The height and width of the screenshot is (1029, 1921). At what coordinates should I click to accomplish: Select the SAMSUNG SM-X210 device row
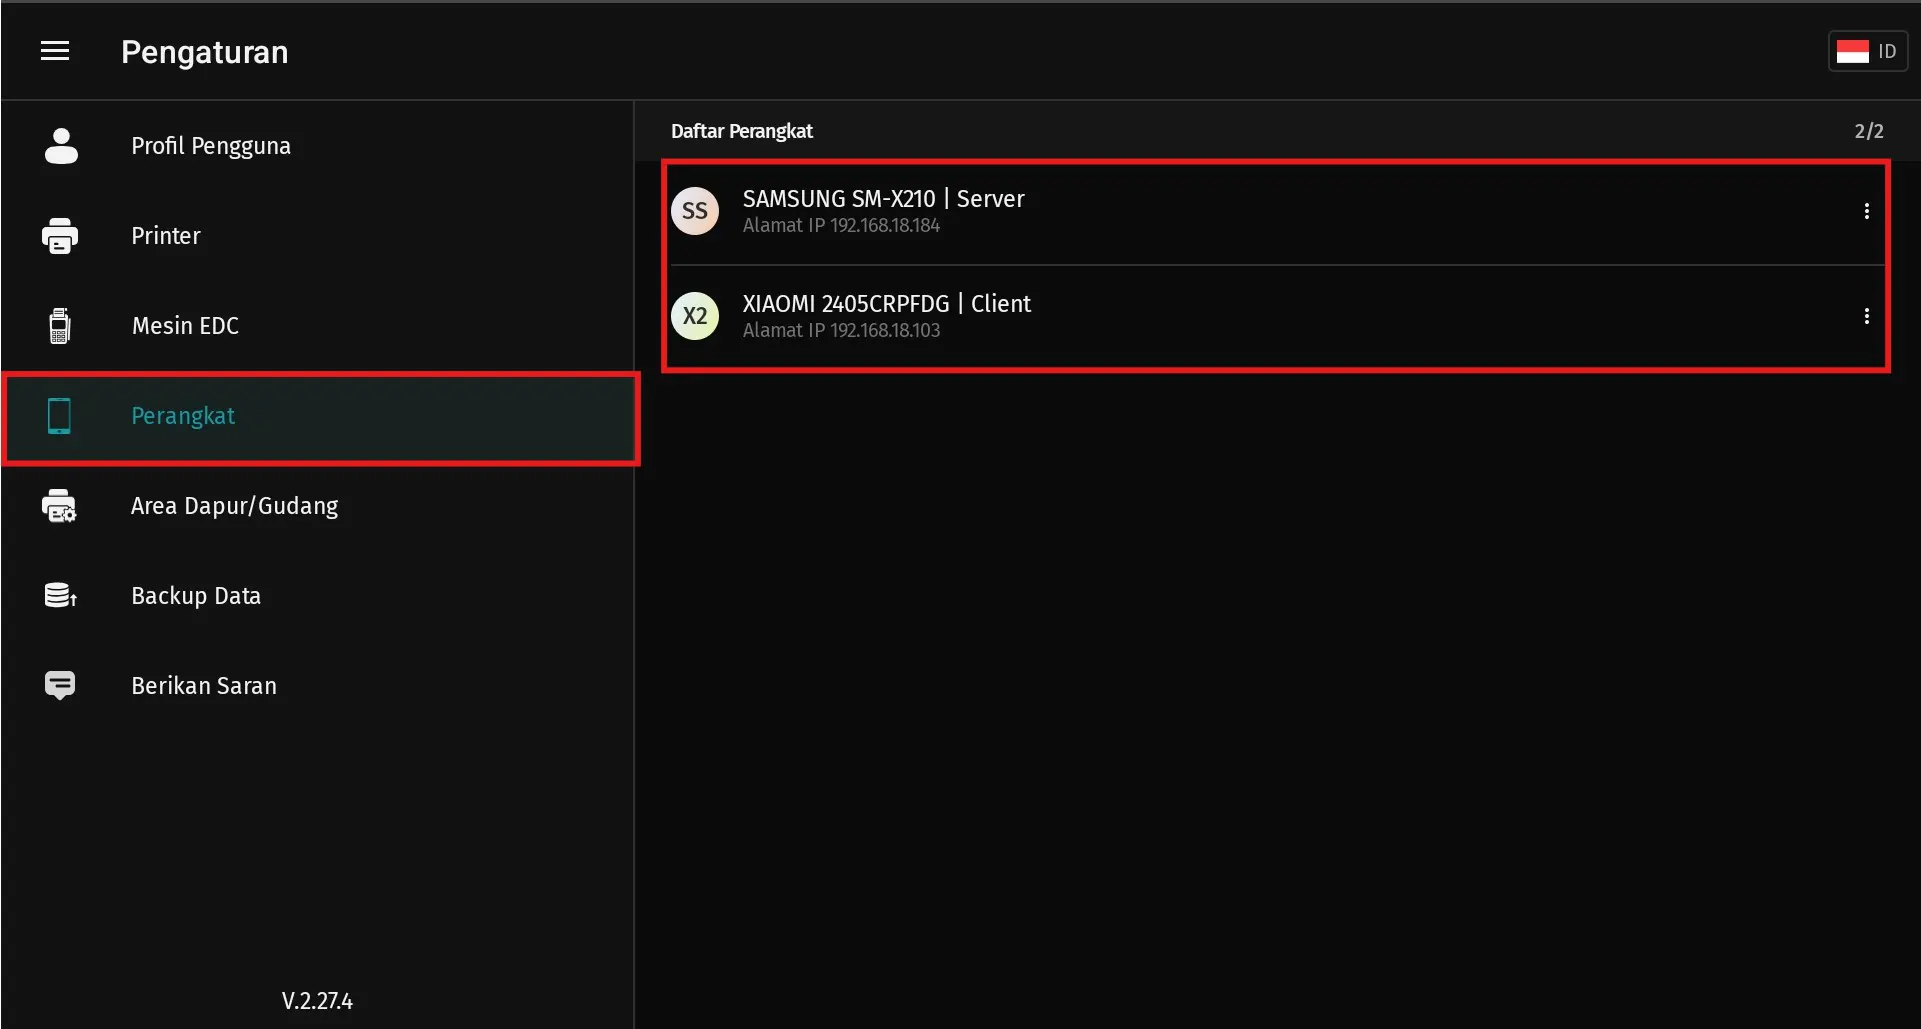coord(1200,211)
